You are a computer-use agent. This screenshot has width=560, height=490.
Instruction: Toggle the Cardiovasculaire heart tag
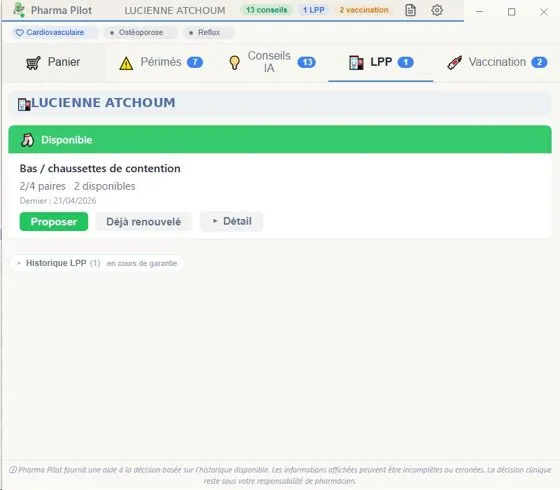point(50,32)
